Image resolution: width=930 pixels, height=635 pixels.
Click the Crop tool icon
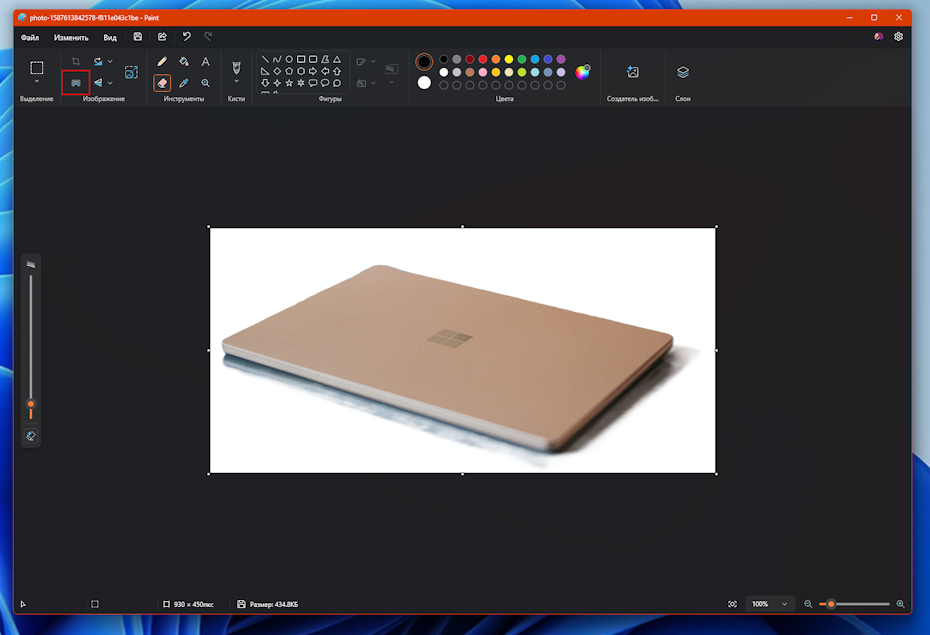point(76,61)
